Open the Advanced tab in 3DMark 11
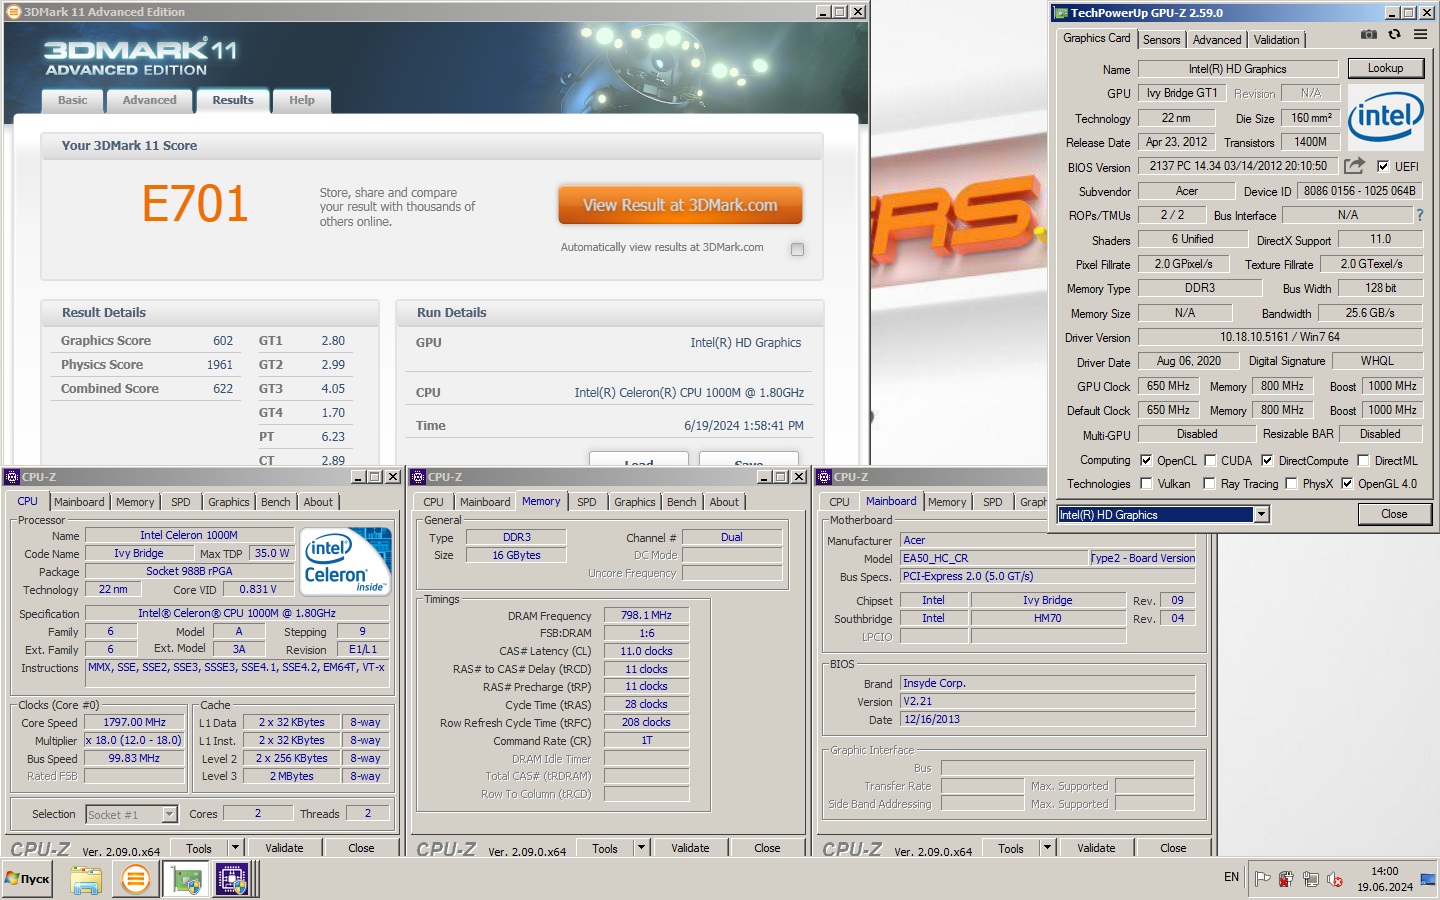 pyautogui.click(x=149, y=100)
